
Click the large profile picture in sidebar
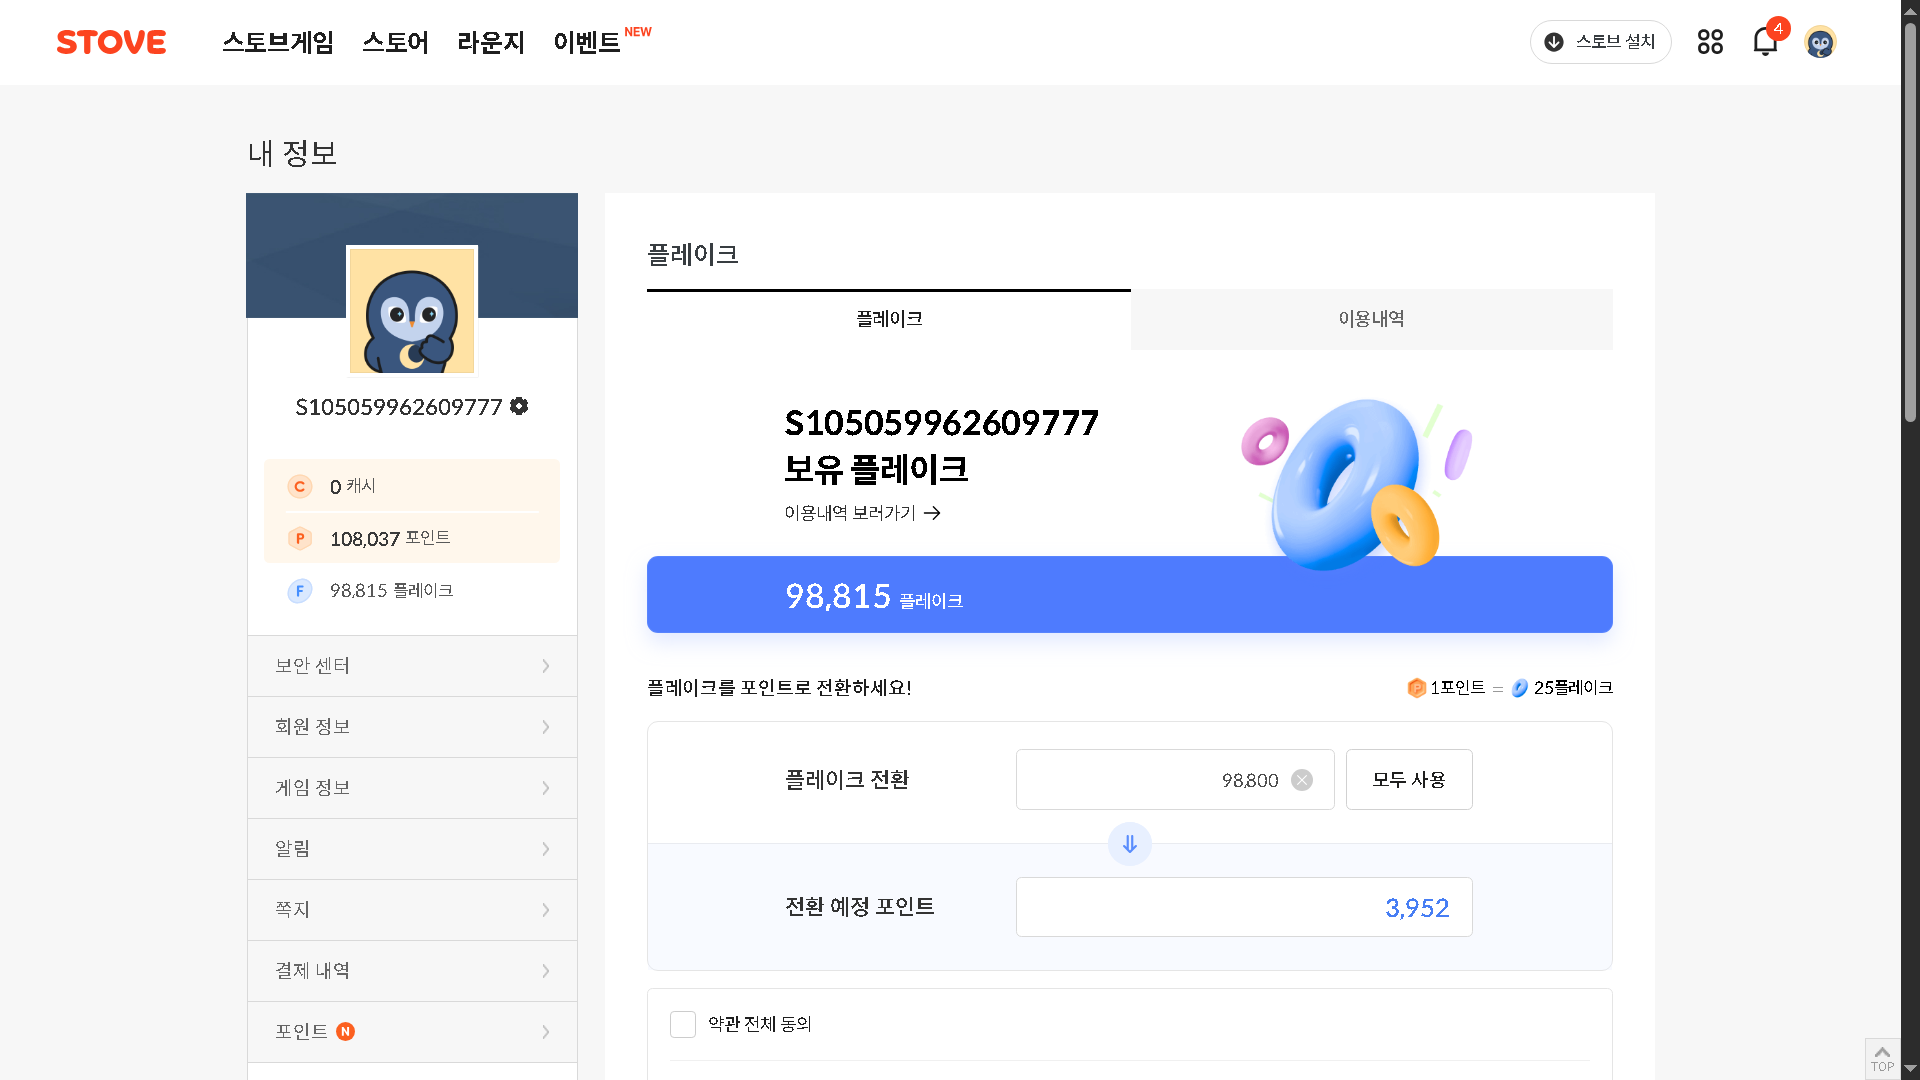tap(412, 310)
